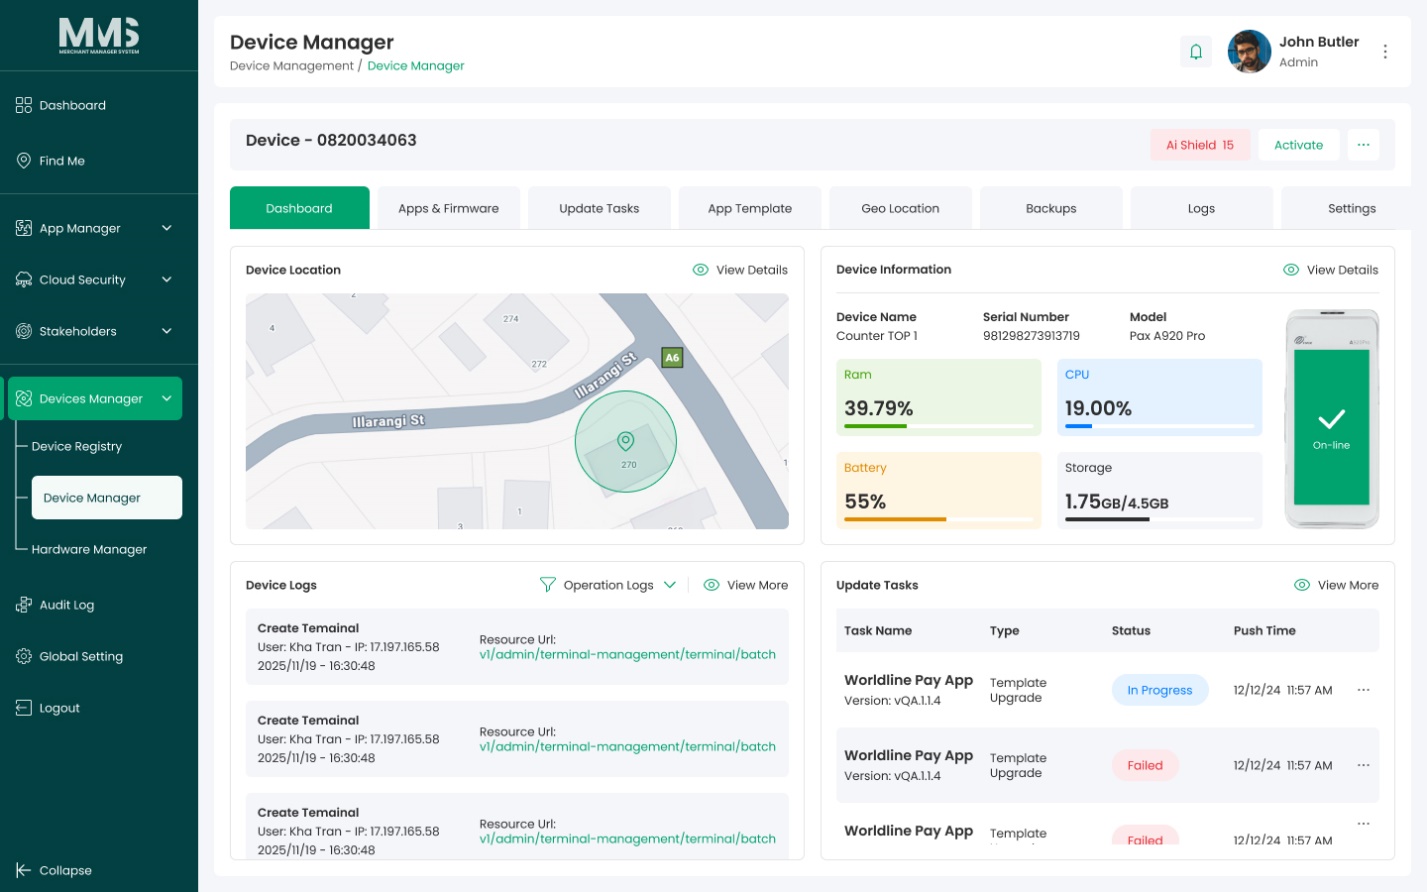
Task: Open the device header more-options ellipsis
Action: click(x=1363, y=145)
